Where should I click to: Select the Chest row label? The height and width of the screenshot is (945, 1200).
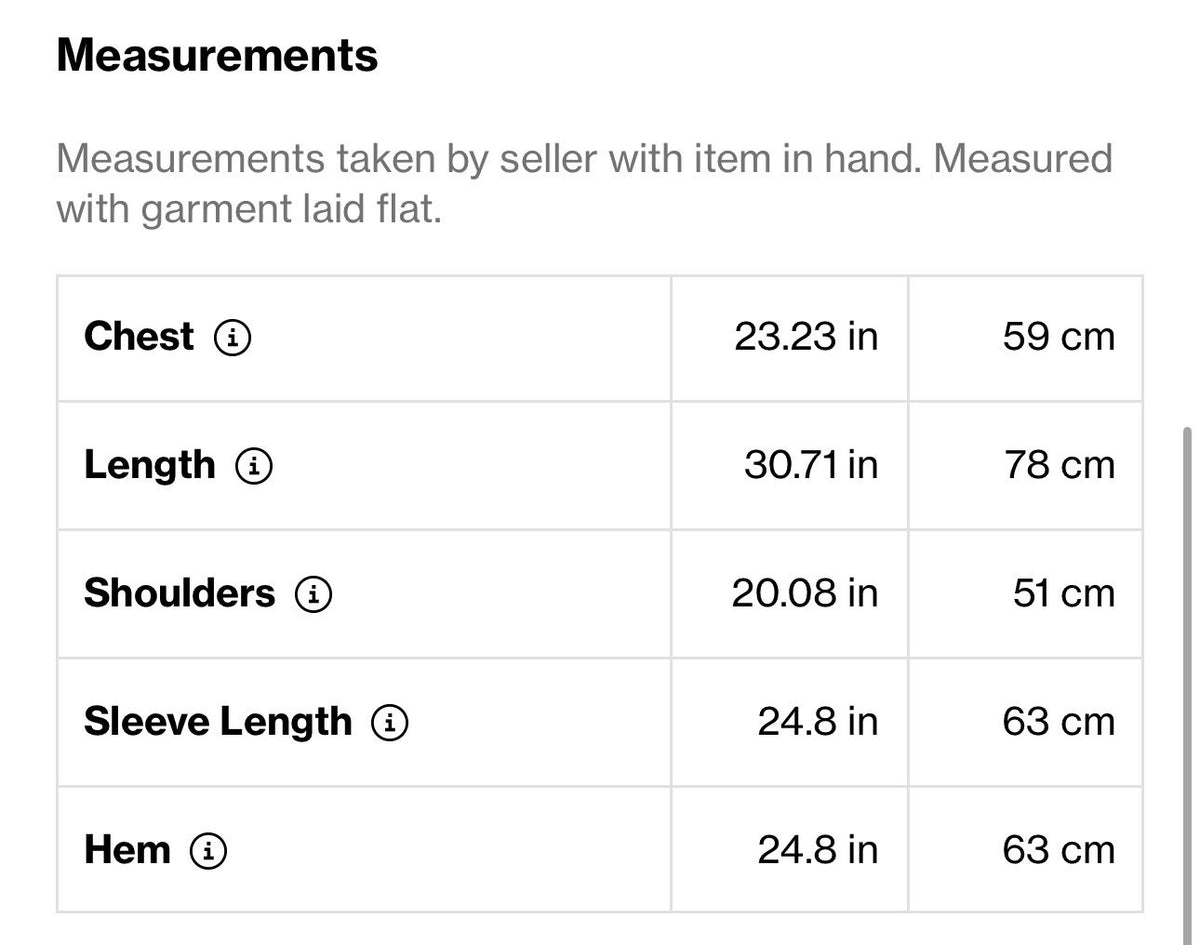pyautogui.click(x=139, y=337)
